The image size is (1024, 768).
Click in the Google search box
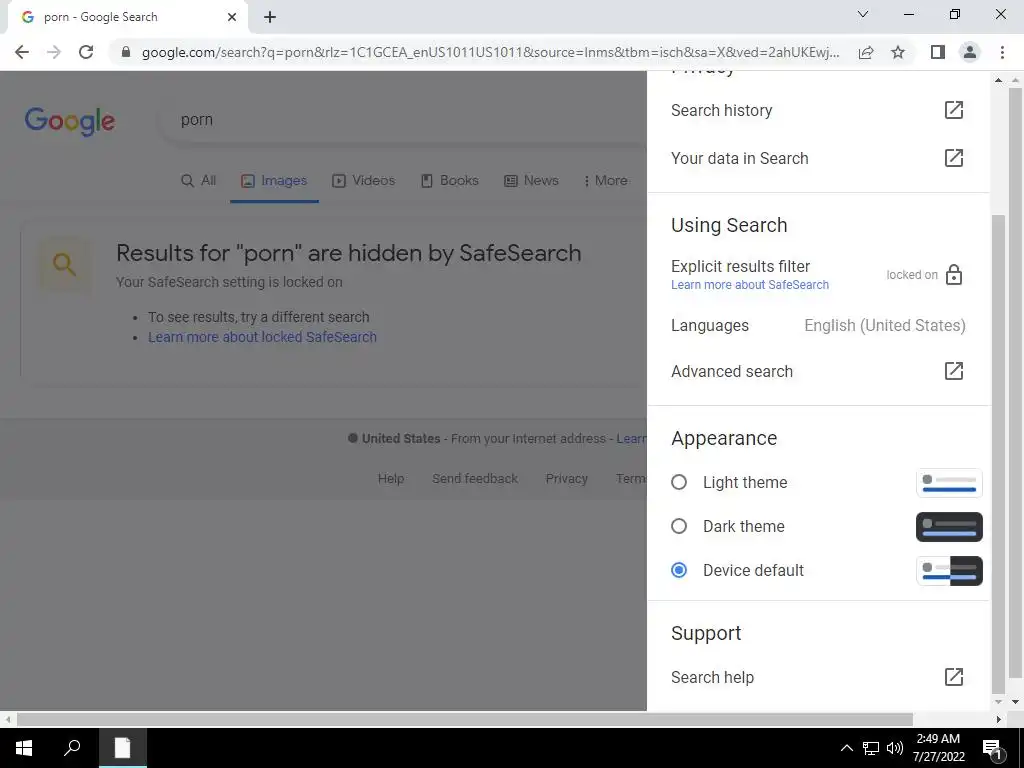pyautogui.click(x=405, y=120)
